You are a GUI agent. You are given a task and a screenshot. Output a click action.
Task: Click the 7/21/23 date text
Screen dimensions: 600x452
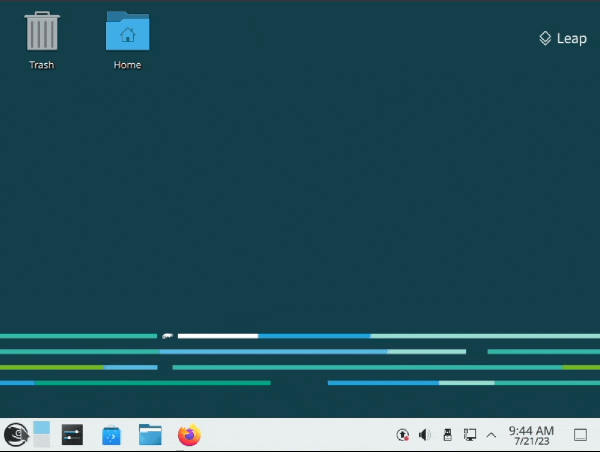[531, 441]
